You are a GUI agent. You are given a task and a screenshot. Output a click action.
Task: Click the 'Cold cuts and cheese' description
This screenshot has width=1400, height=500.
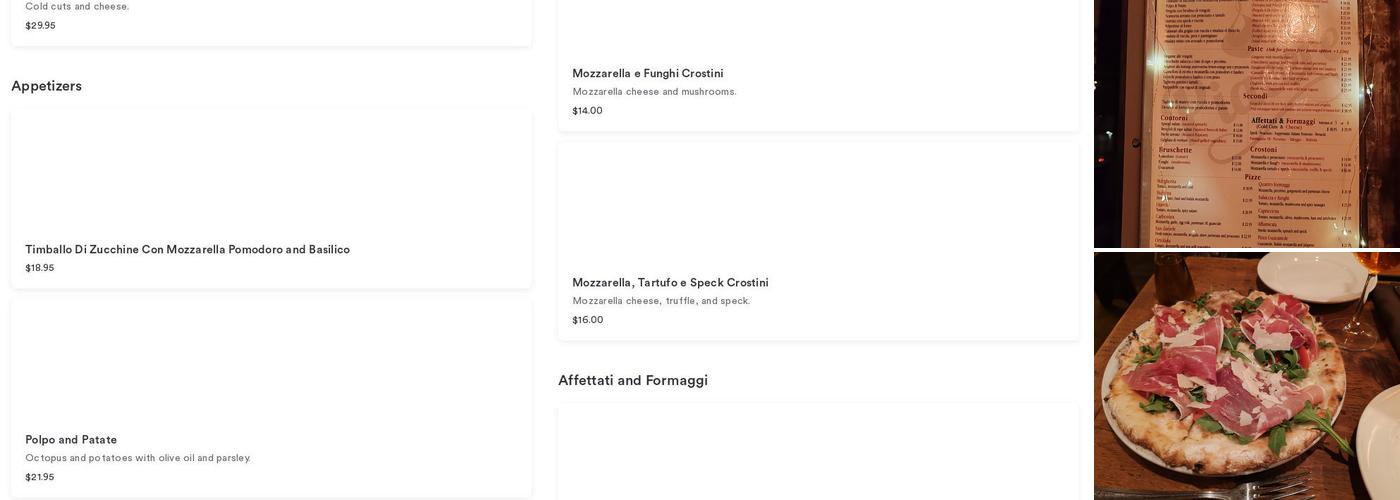tap(77, 7)
